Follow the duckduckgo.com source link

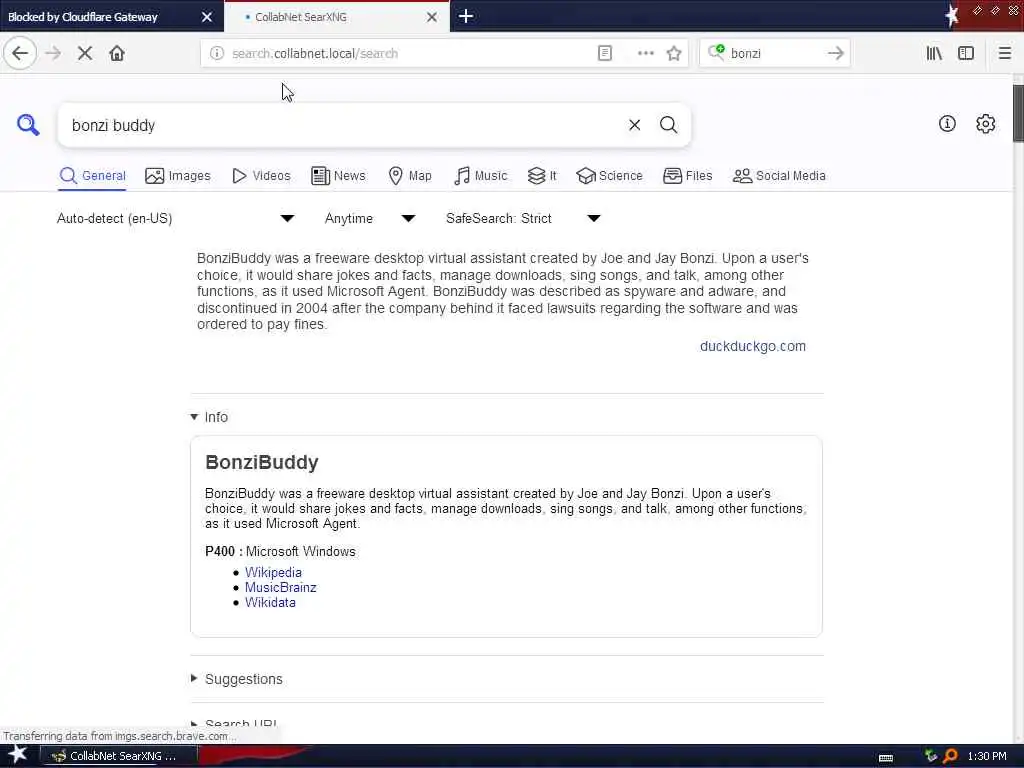pyautogui.click(x=752, y=346)
